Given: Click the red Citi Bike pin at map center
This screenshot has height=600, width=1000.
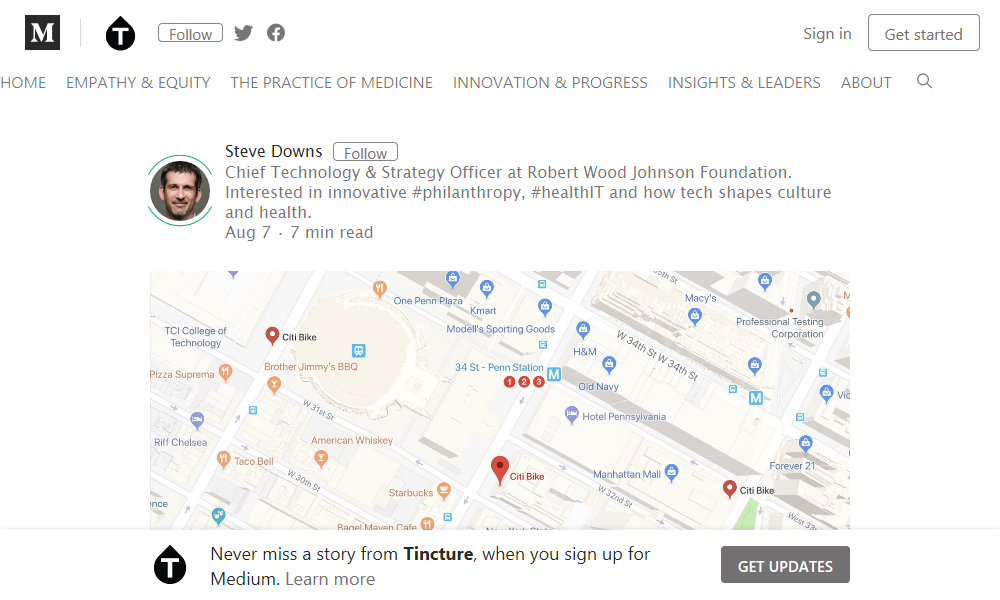Looking at the screenshot, I should coord(501,469).
